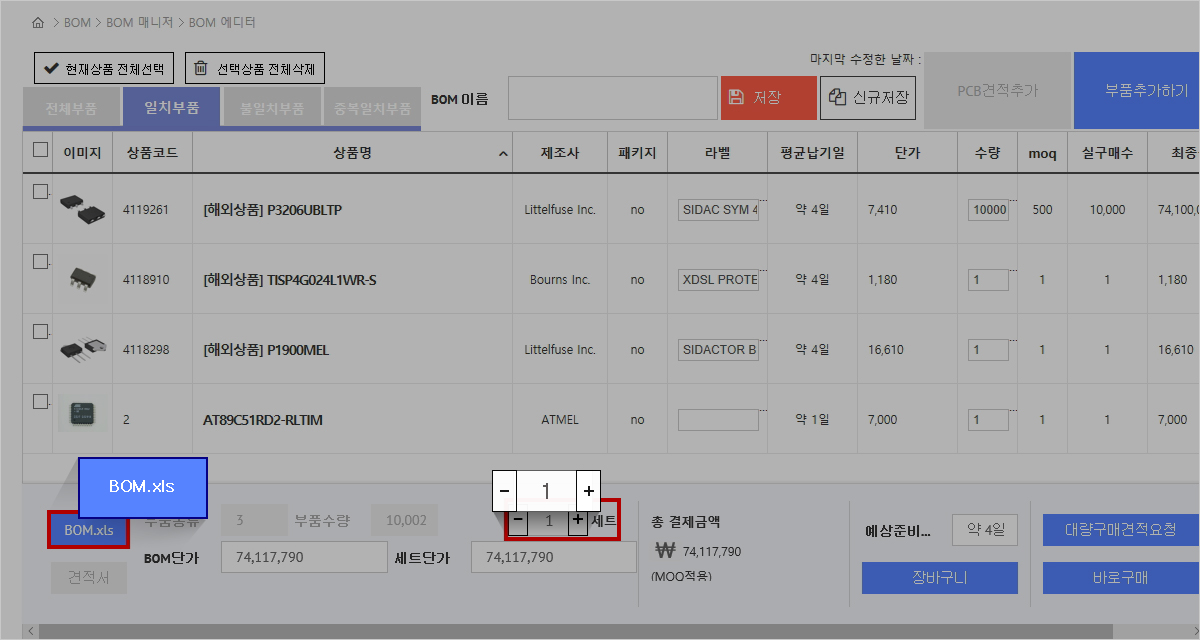Click the 장바구니 cart button
Viewport: 1200px width, 640px height.
tap(939, 578)
